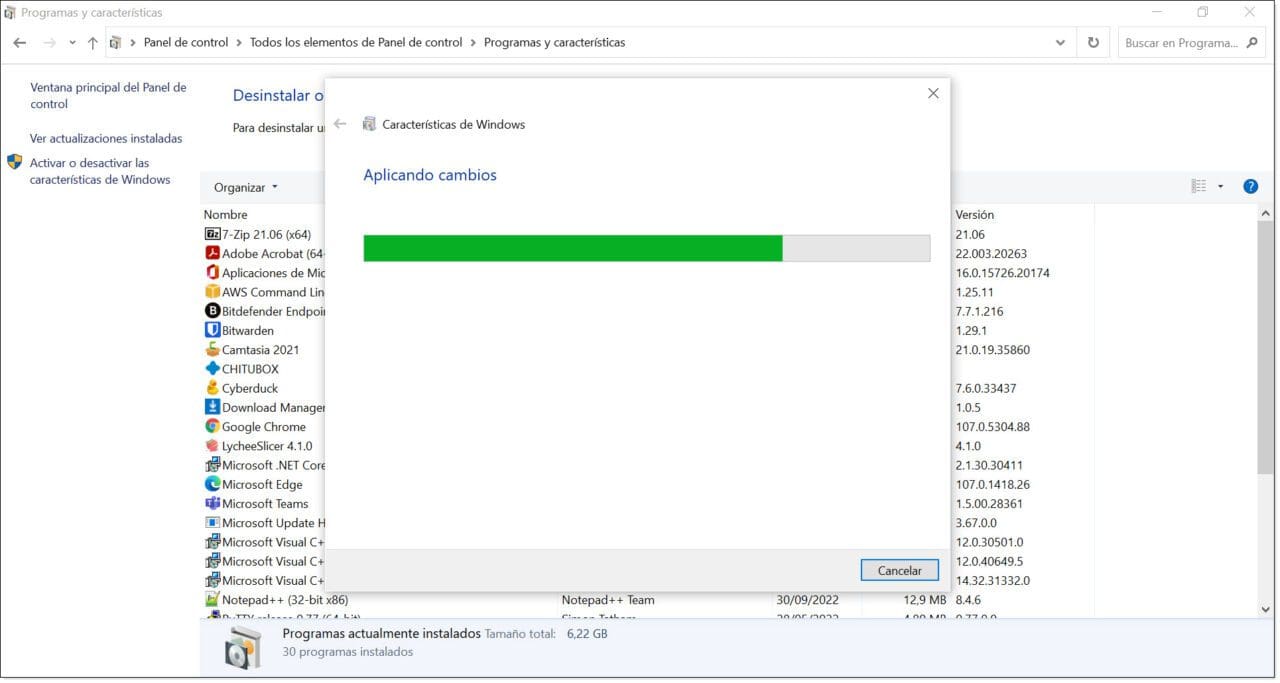The image size is (1280, 683).
Task: Select the Microsoft Update H entry name
Action: click(x=274, y=523)
